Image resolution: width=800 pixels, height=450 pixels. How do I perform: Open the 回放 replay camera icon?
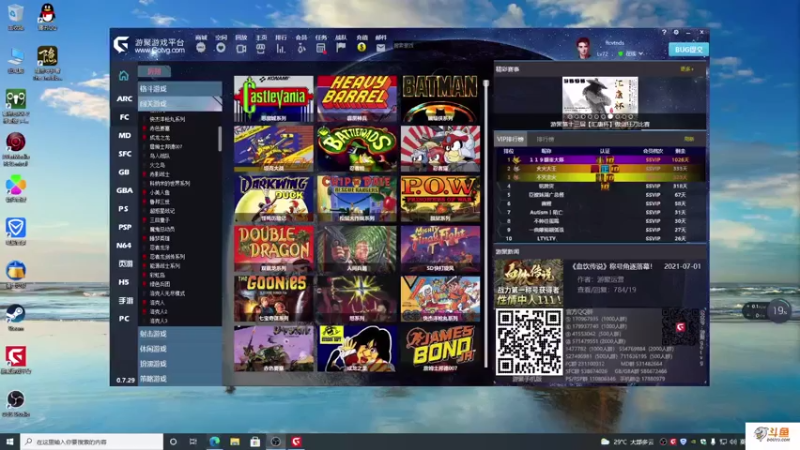pyautogui.click(x=241, y=48)
